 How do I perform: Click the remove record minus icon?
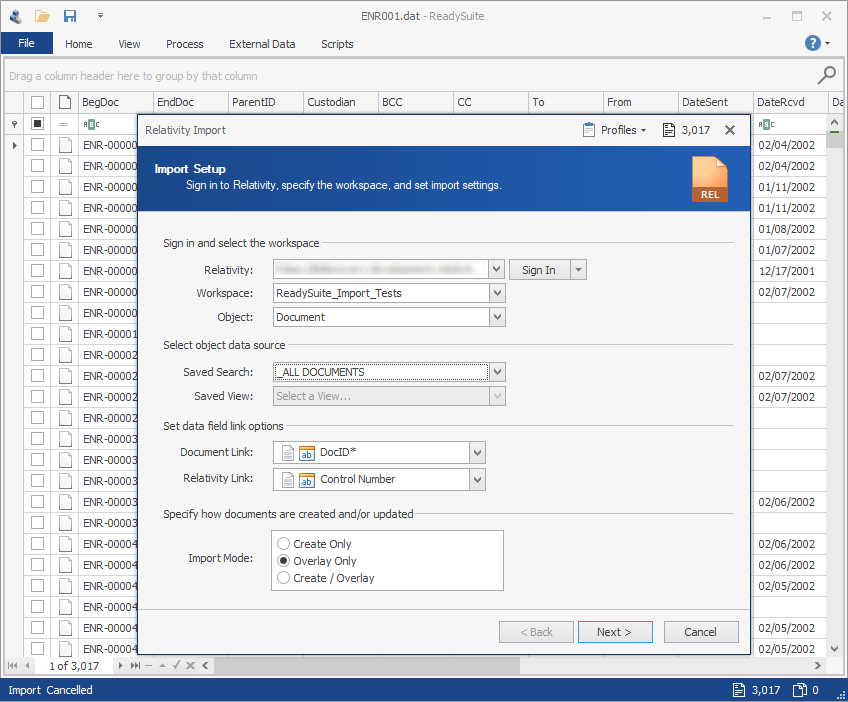[149, 665]
